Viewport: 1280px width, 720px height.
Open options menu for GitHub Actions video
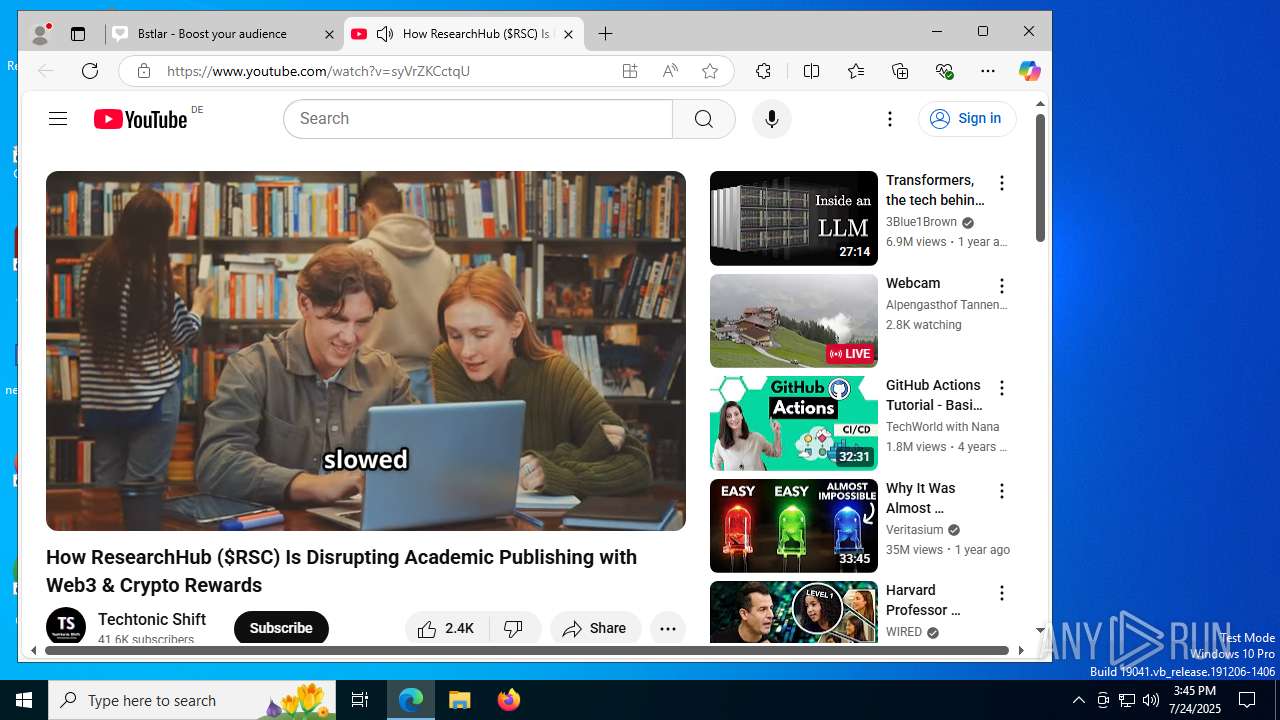tap(1001, 388)
